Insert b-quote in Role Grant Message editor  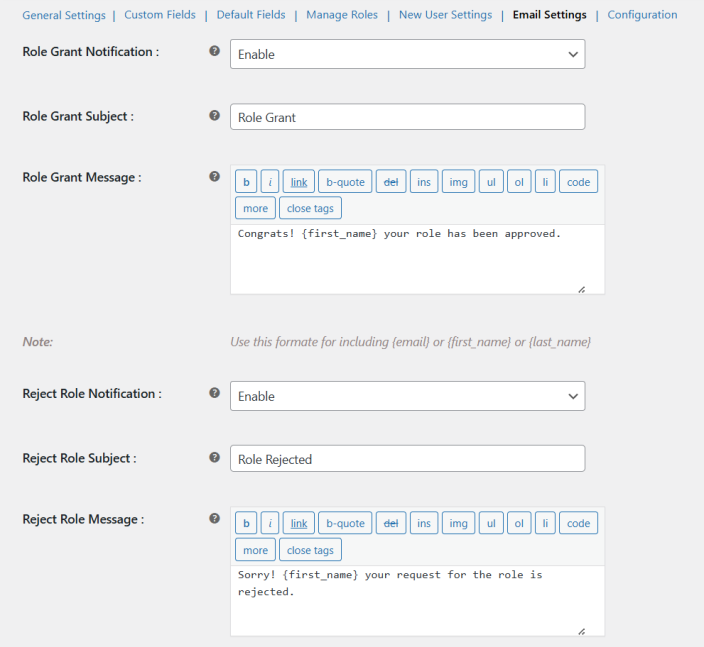click(345, 181)
